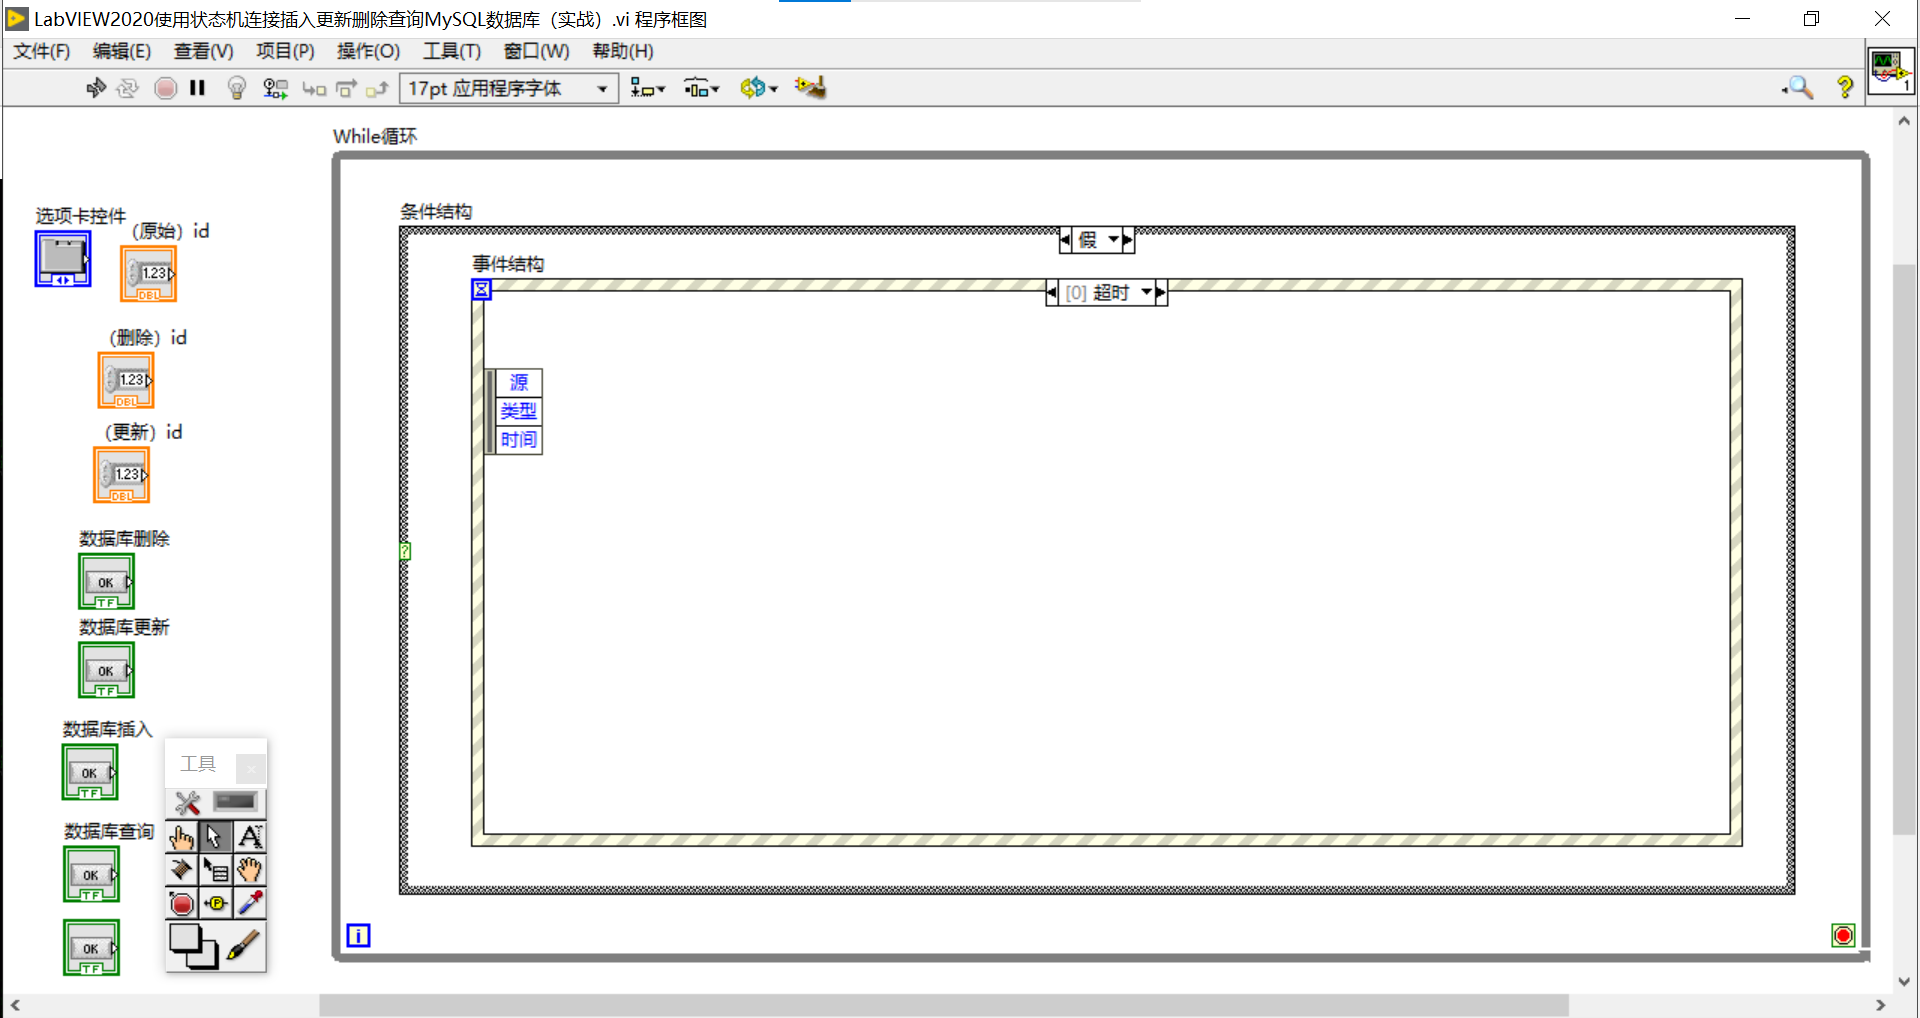Select the Connect Wire tool in the palette
The height and width of the screenshot is (1018, 1920).
[x=183, y=870]
